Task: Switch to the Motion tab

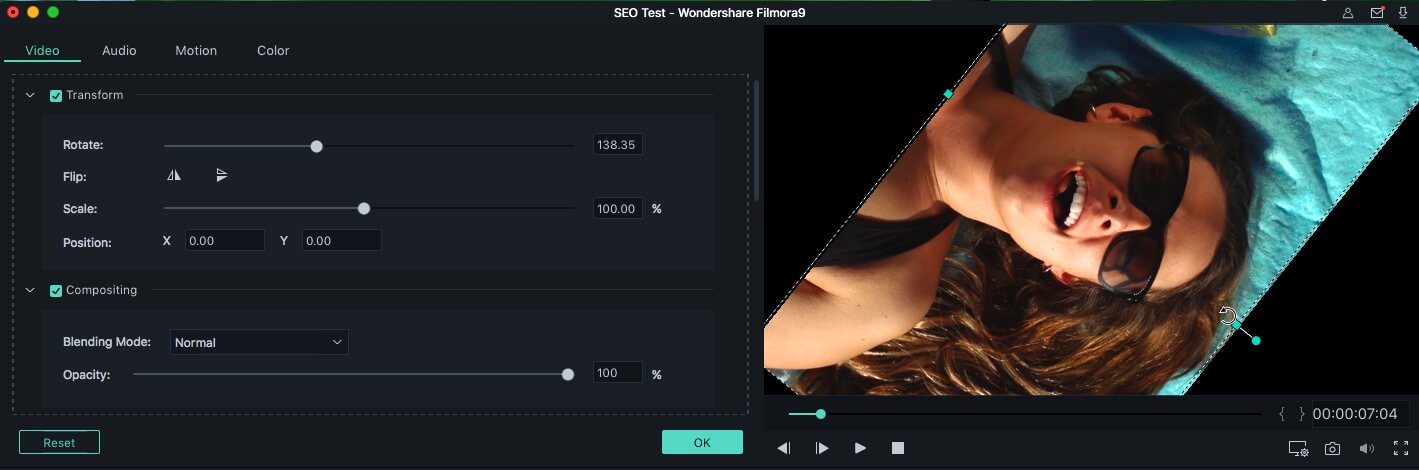Action: 196,50
